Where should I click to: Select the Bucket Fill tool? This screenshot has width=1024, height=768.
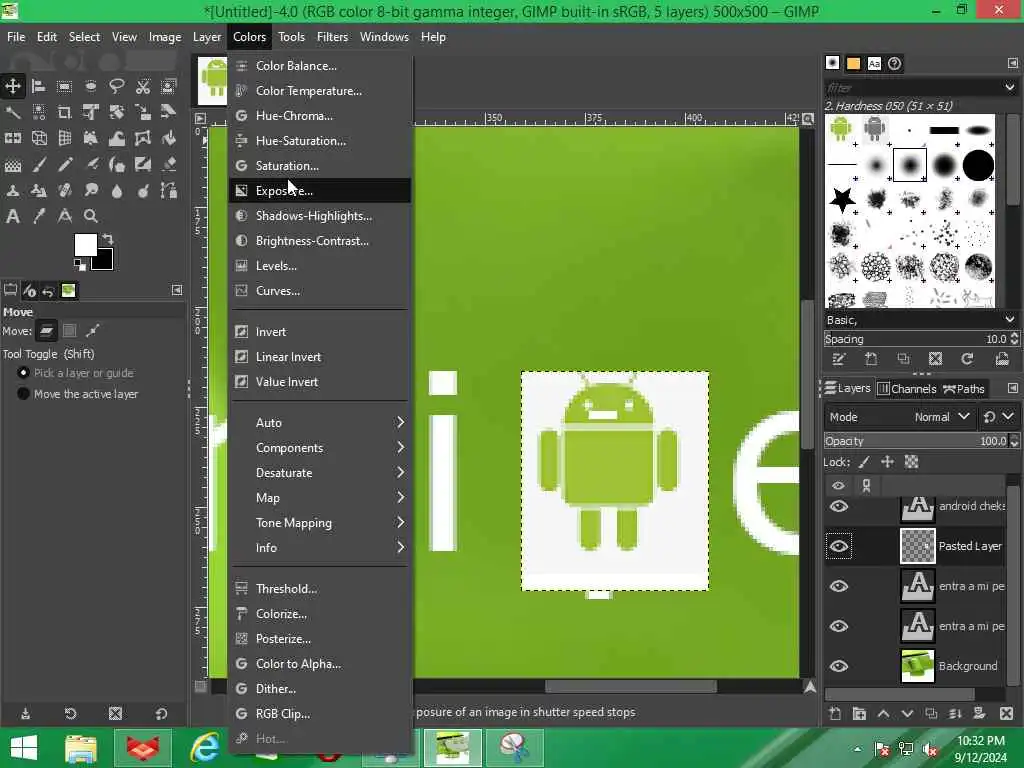coord(168,138)
